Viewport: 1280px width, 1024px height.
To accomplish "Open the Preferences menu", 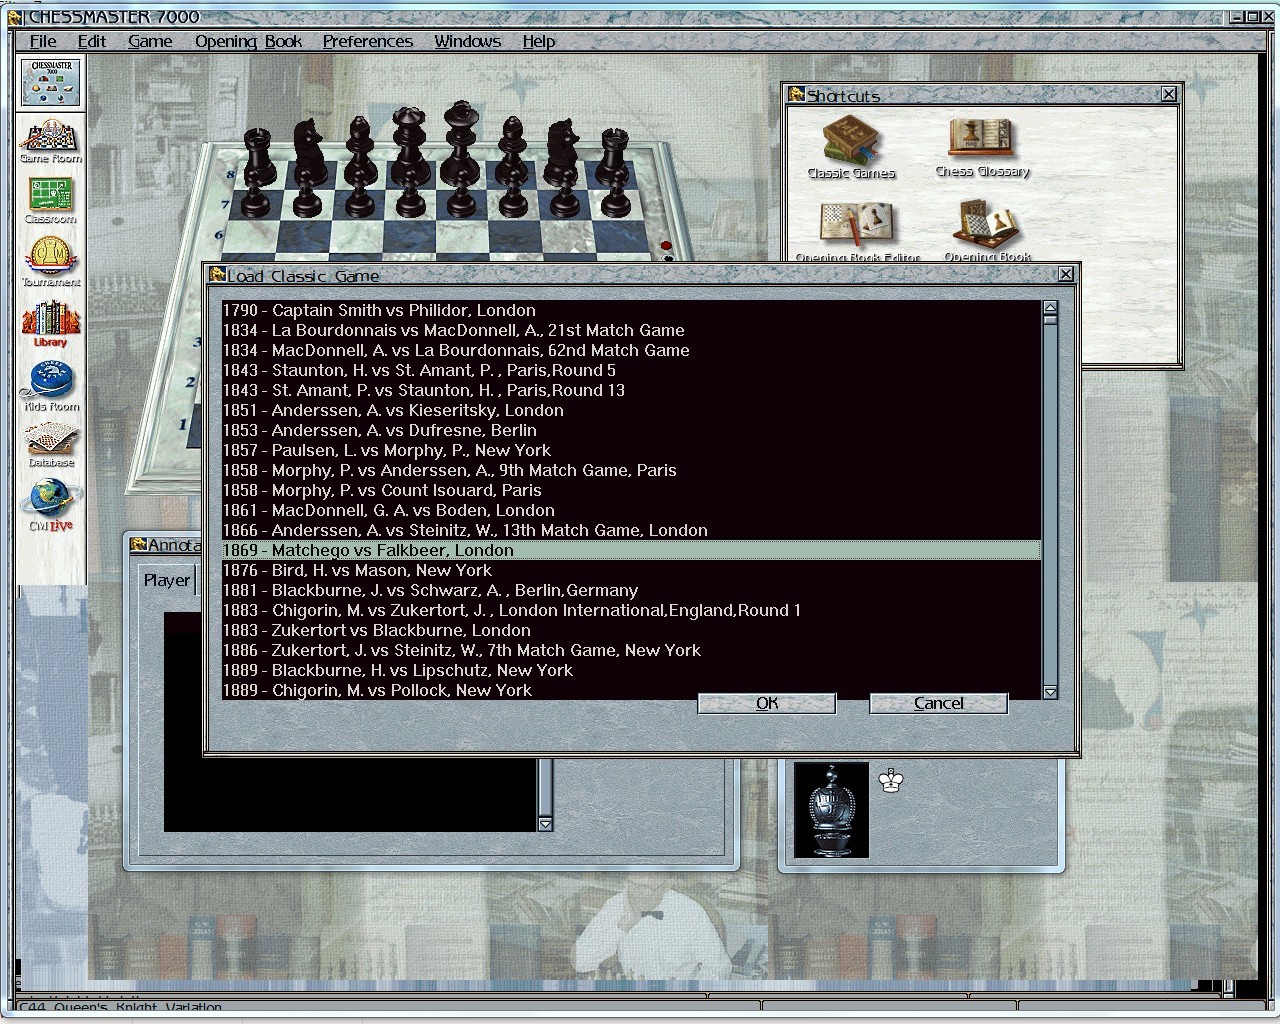I will tap(367, 41).
